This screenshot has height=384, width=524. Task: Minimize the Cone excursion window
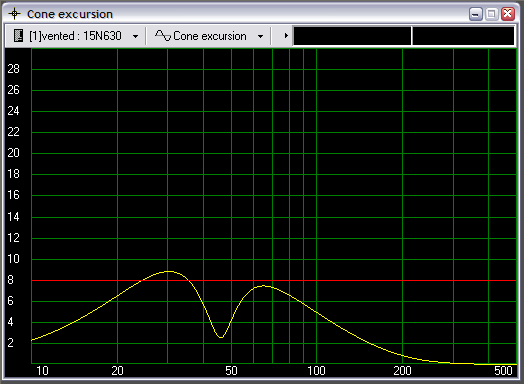pos(476,14)
